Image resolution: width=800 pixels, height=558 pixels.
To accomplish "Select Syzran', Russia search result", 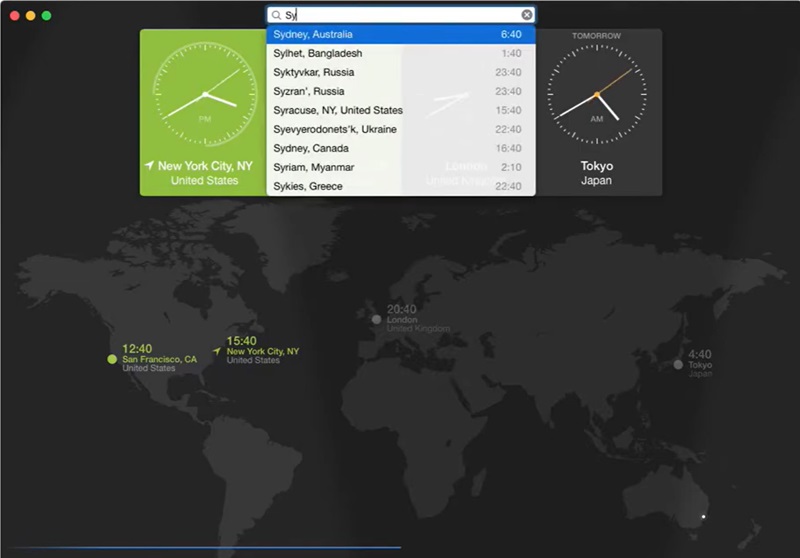I will click(x=401, y=91).
